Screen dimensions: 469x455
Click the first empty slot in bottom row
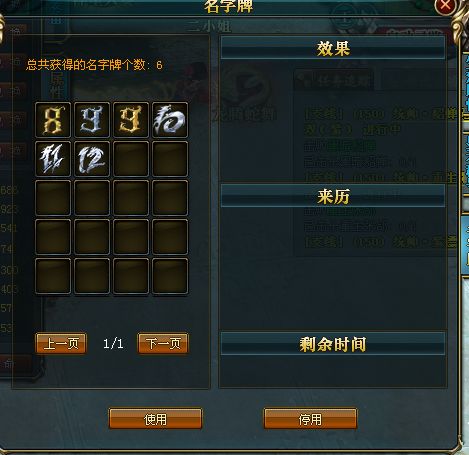coord(53,276)
